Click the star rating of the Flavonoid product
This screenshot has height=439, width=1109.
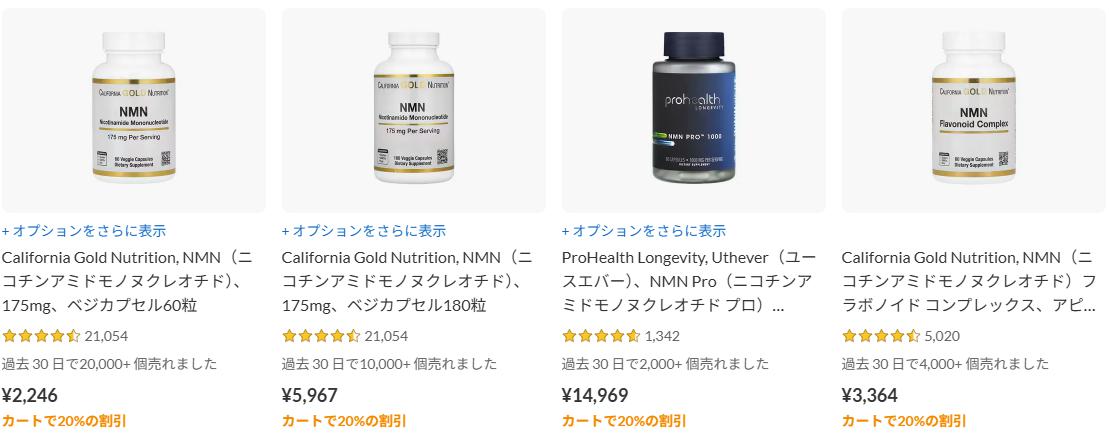click(881, 336)
